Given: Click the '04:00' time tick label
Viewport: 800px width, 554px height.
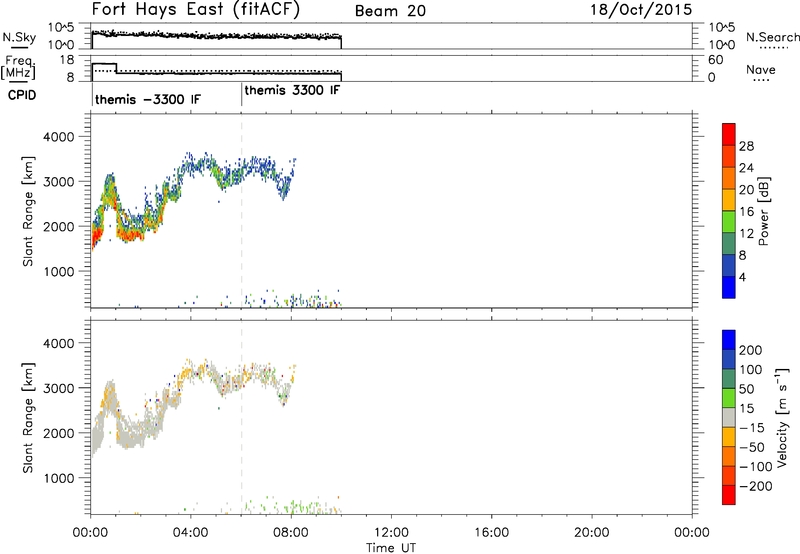Looking at the screenshot, I should click(191, 533).
